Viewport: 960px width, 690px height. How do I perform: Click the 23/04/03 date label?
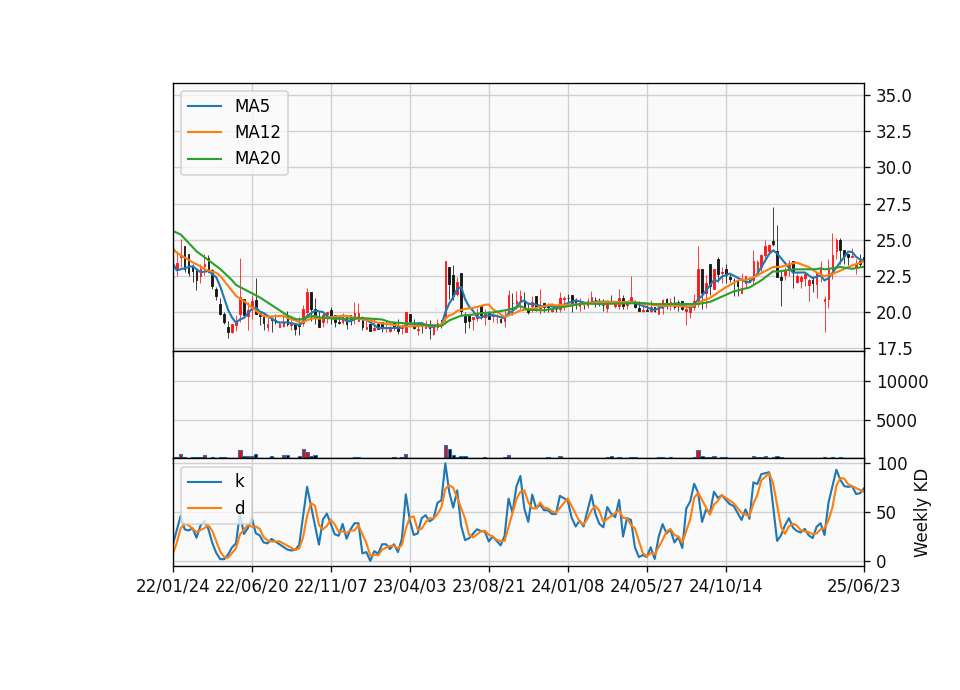(410, 587)
